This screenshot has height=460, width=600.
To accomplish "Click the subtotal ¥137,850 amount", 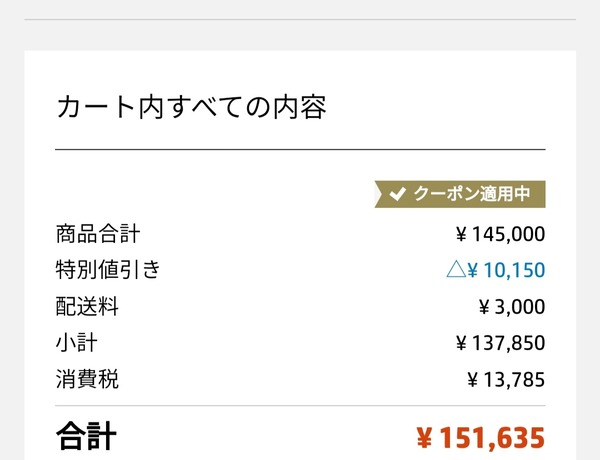I will click(x=501, y=343).
